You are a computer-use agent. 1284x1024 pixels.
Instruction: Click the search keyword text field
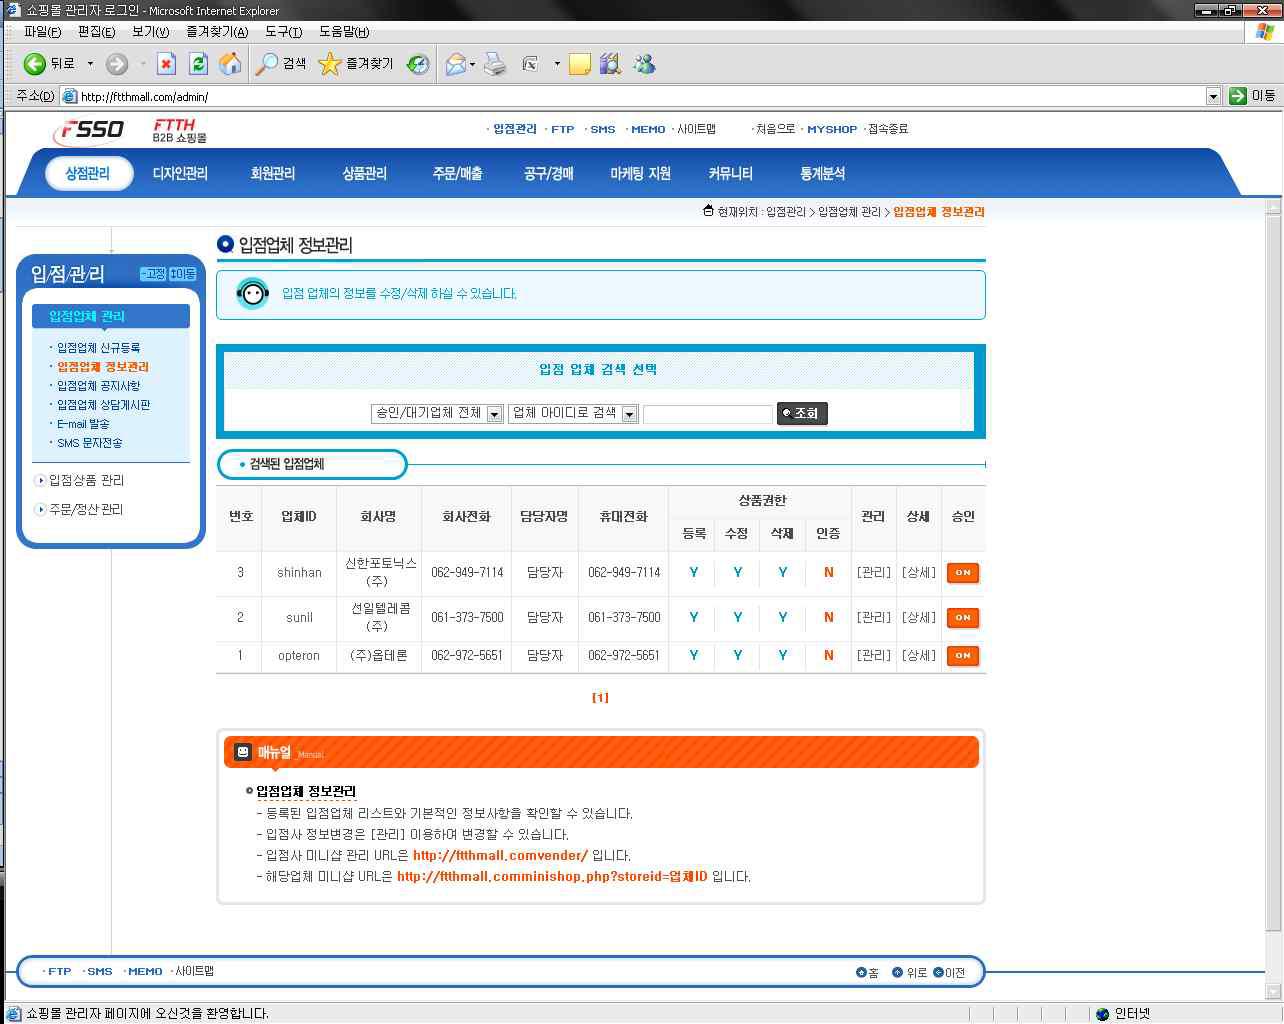coord(708,414)
